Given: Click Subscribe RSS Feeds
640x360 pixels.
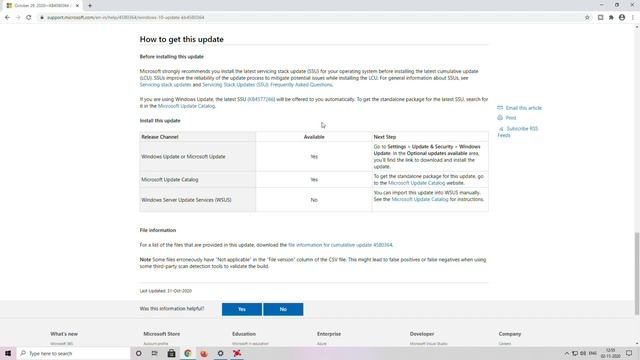Looking at the screenshot, I should pos(518,132).
